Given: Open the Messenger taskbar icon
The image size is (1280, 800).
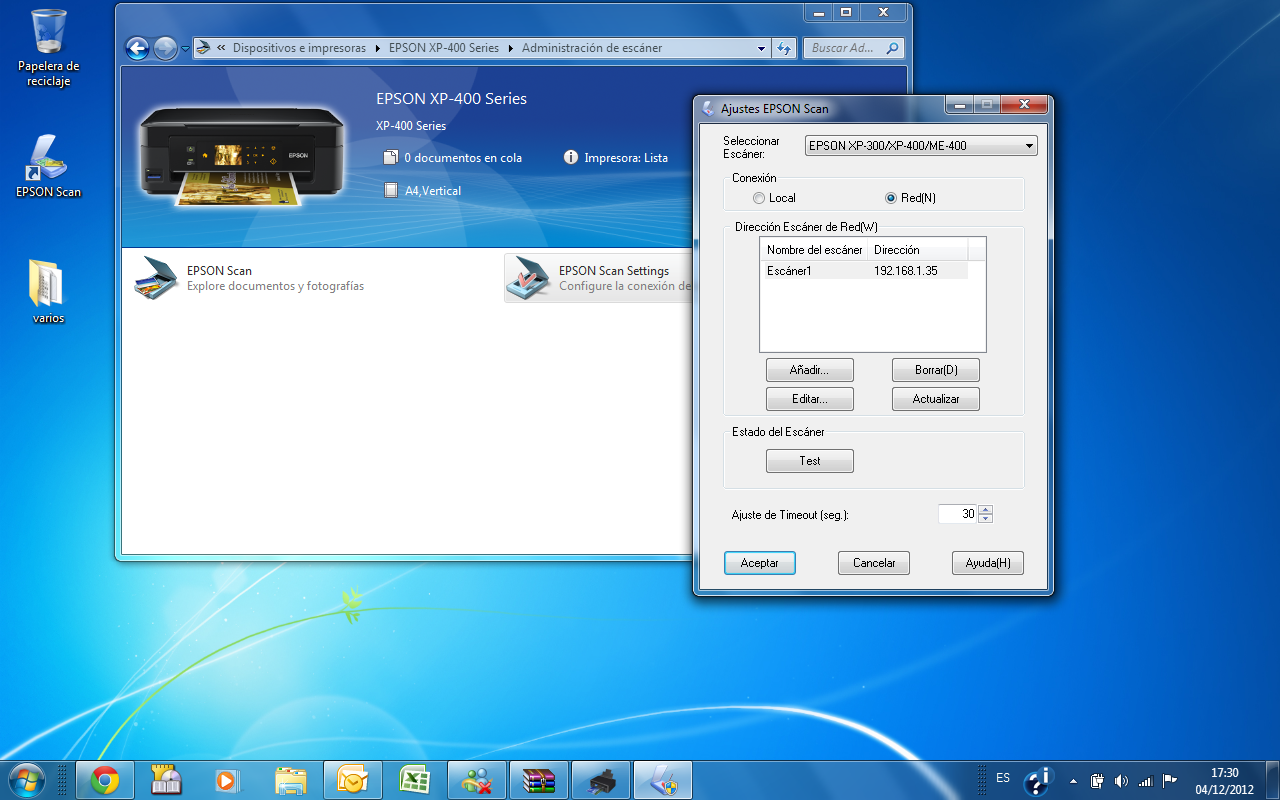Looking at the screenshot, I should pyautogui.click(x=477, y=779).
